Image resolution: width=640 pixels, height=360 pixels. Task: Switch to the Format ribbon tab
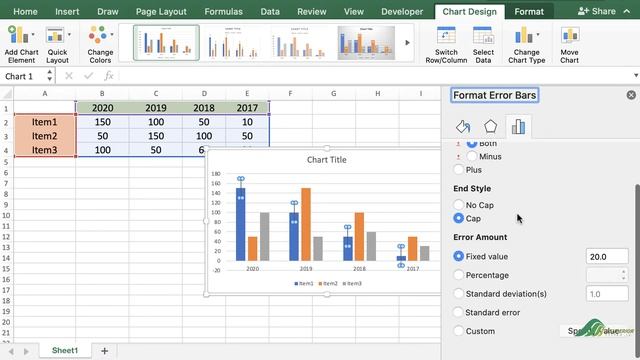point(529,12)
